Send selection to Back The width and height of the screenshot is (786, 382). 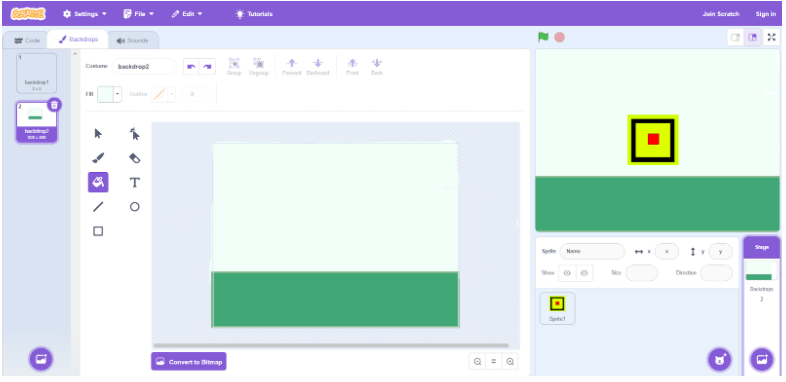tap(377, 67)
